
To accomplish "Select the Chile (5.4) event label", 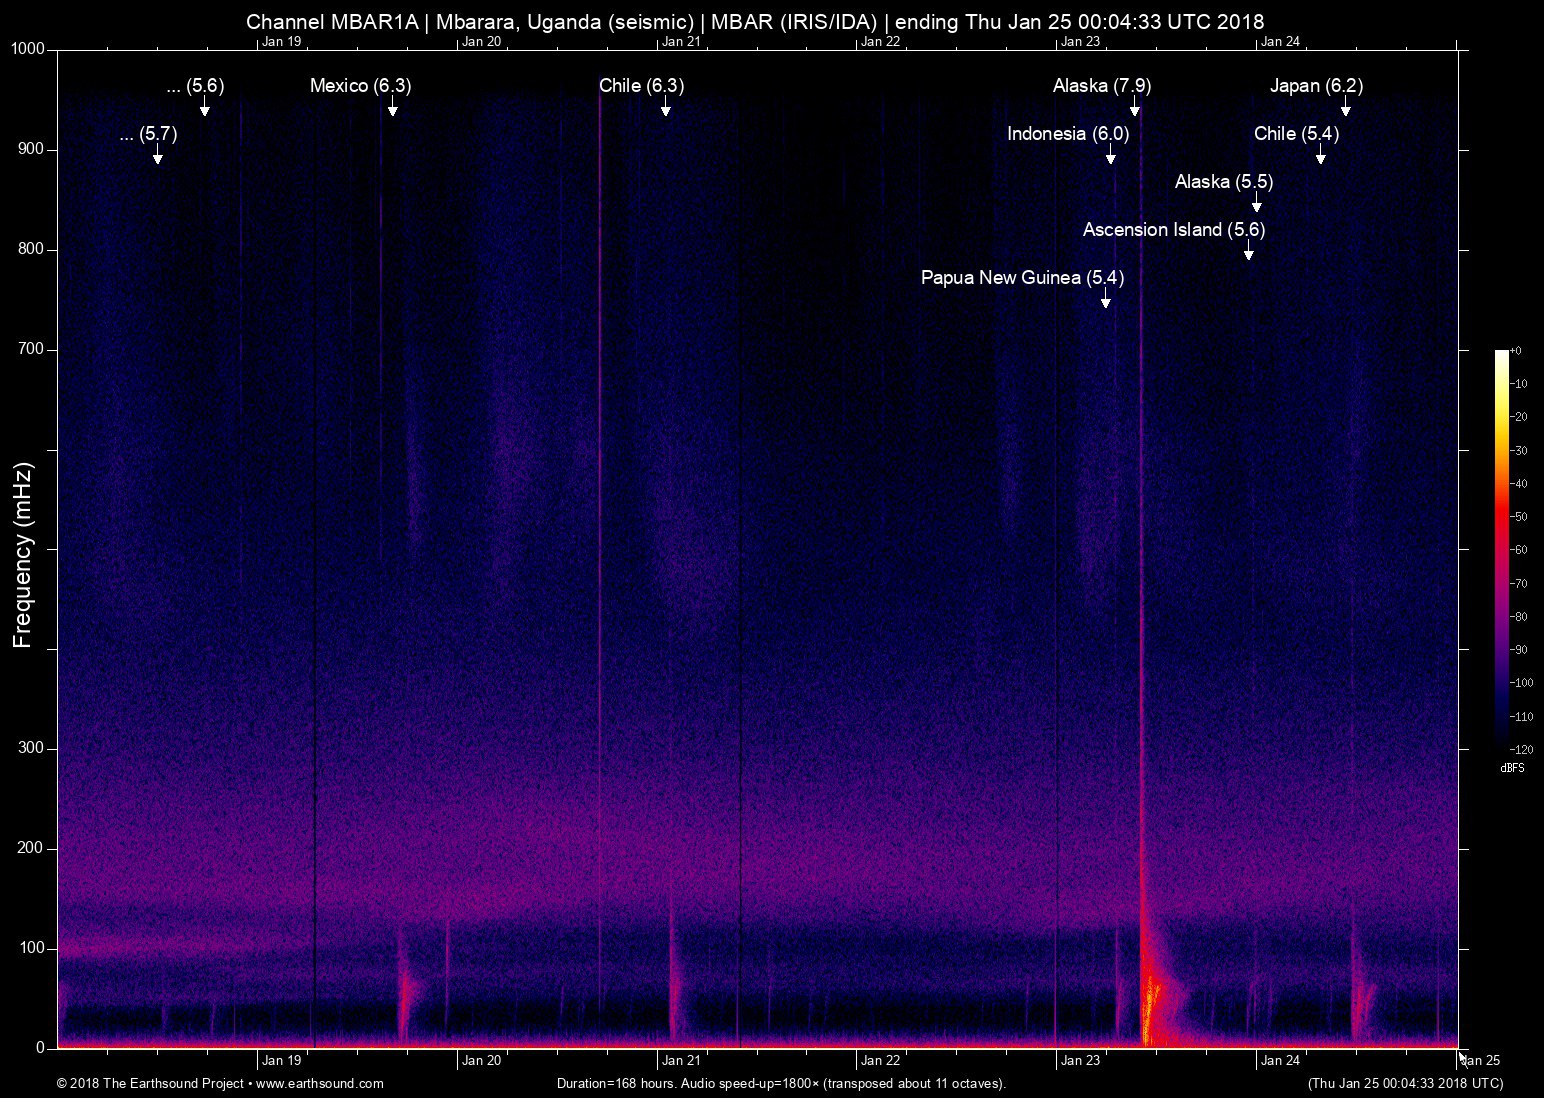I will point(1295,133).
